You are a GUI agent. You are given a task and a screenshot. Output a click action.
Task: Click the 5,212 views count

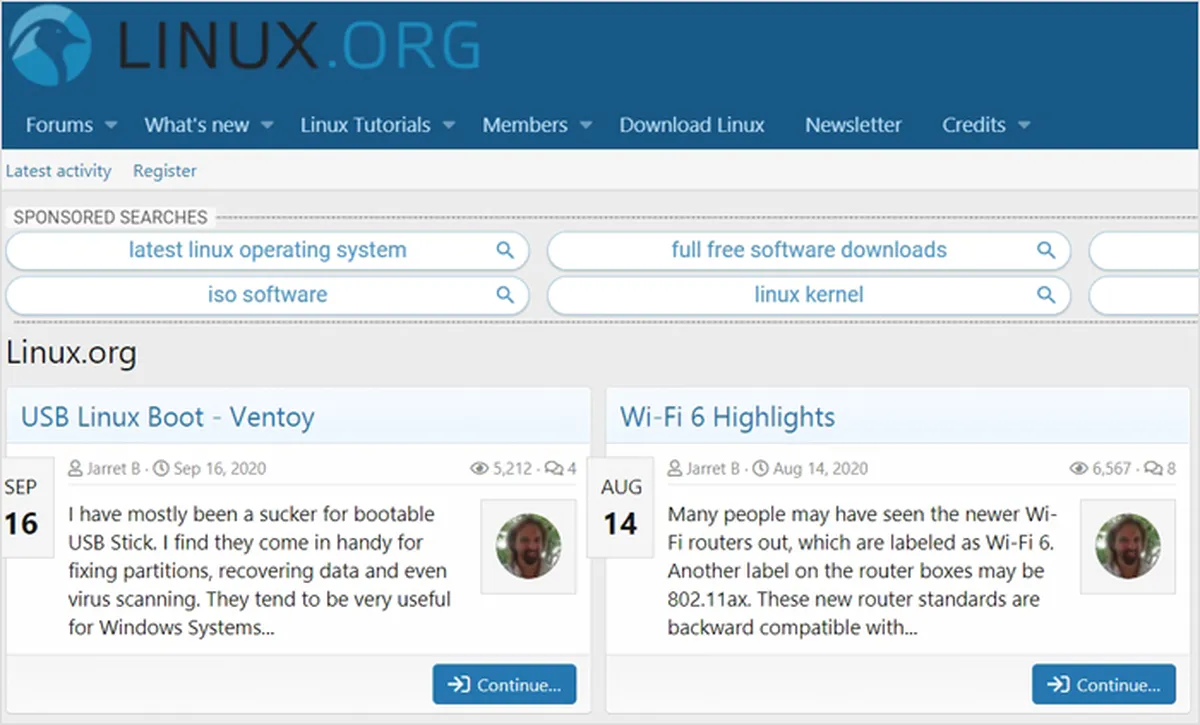(512, 468)
